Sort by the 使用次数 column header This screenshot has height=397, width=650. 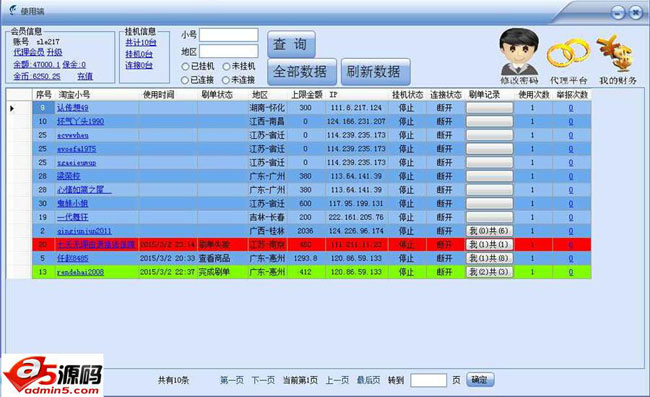[x=534, y=95]
